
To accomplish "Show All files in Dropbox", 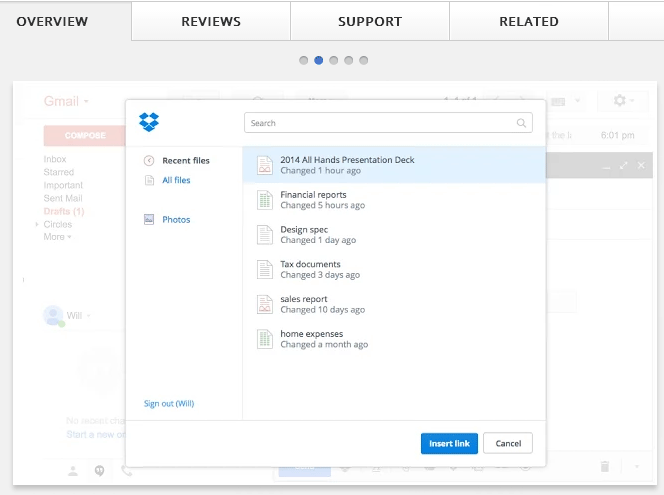I will pos(176,180).
